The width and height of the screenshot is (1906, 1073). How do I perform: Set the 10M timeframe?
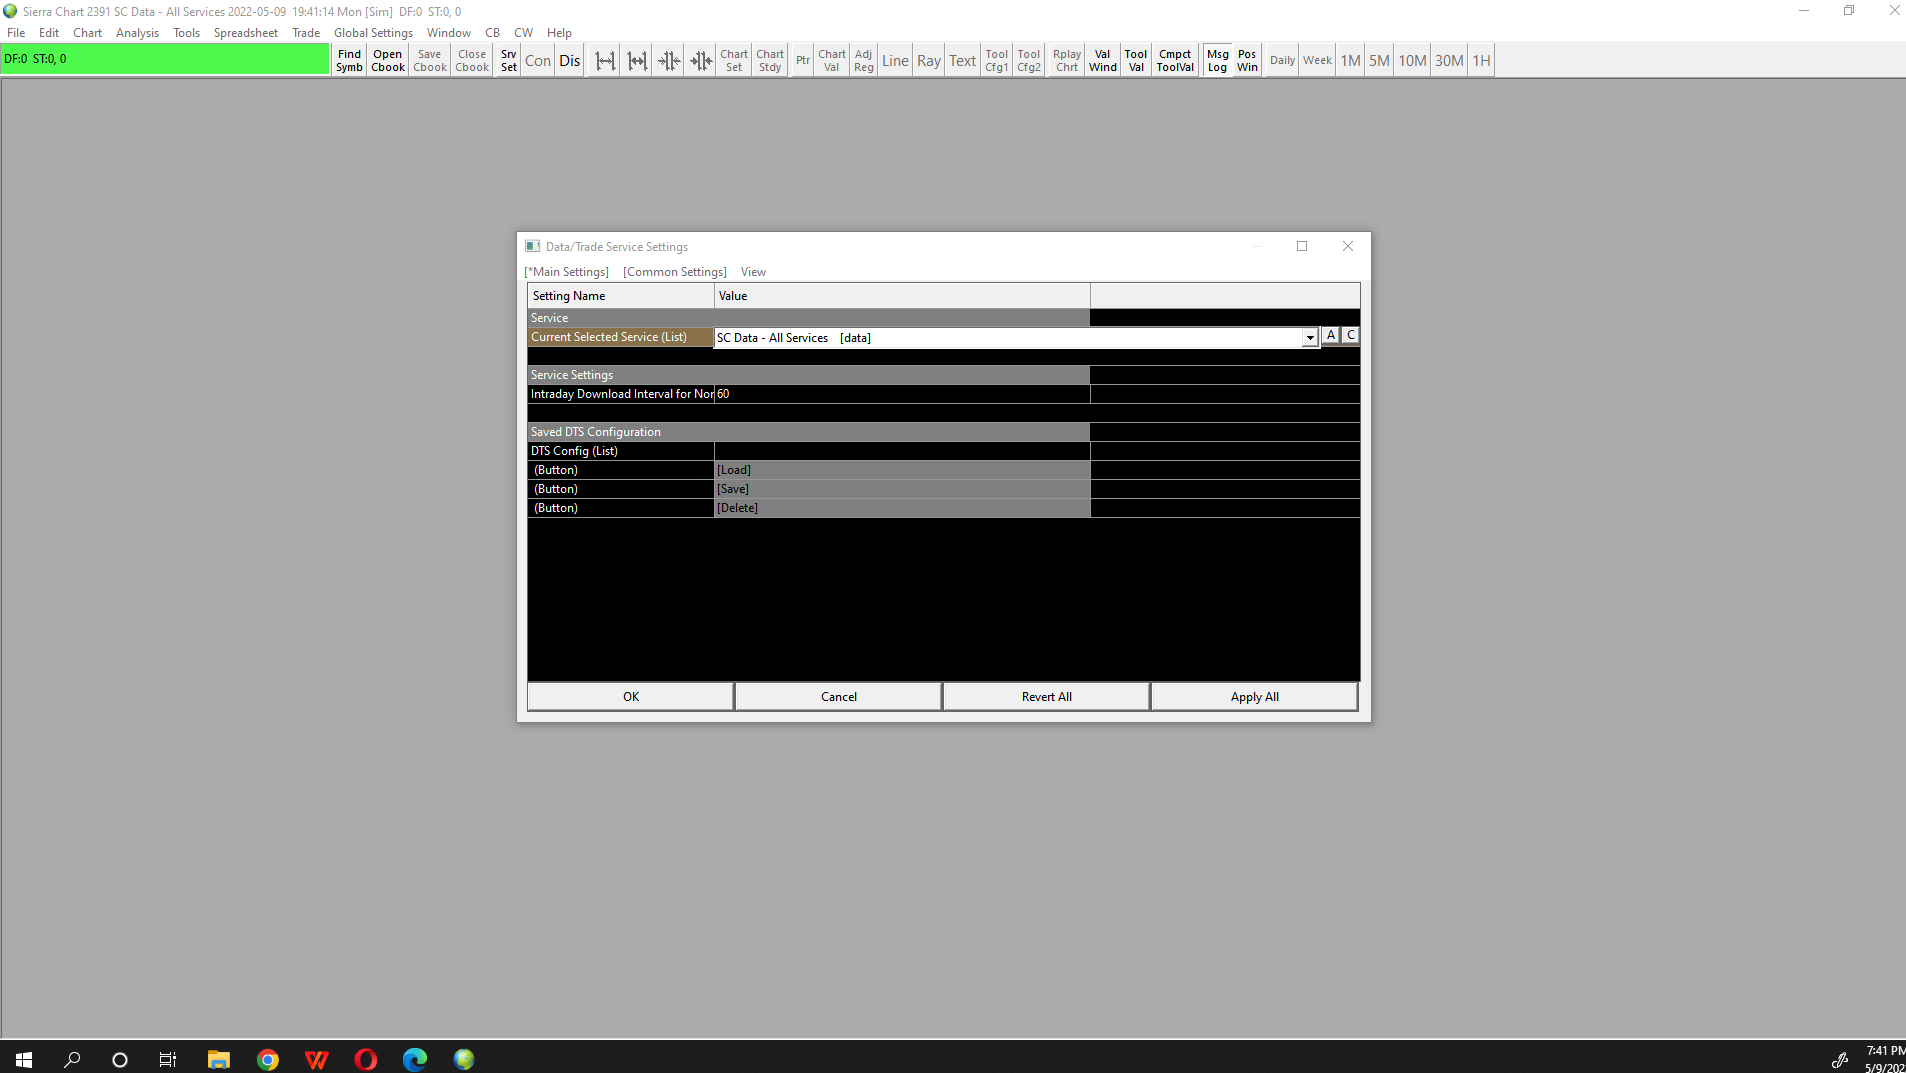click(1412, 61)
